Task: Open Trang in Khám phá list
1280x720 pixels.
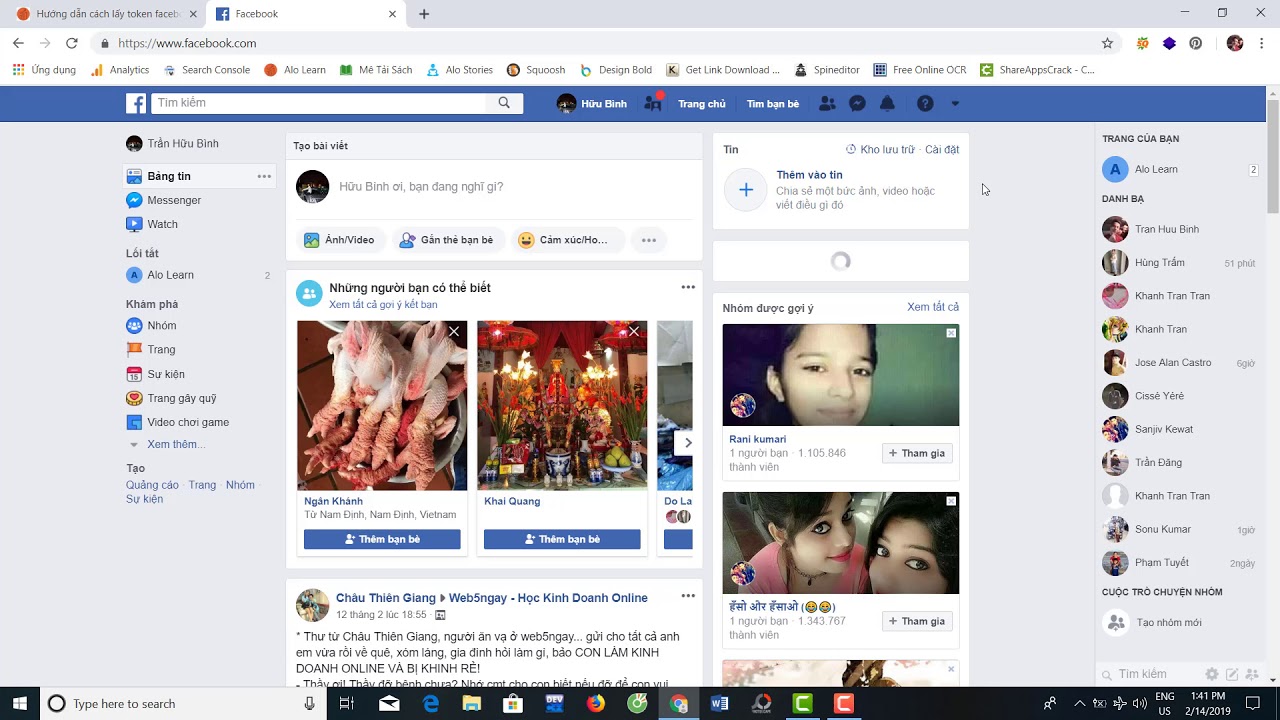Action: [160, 349]
